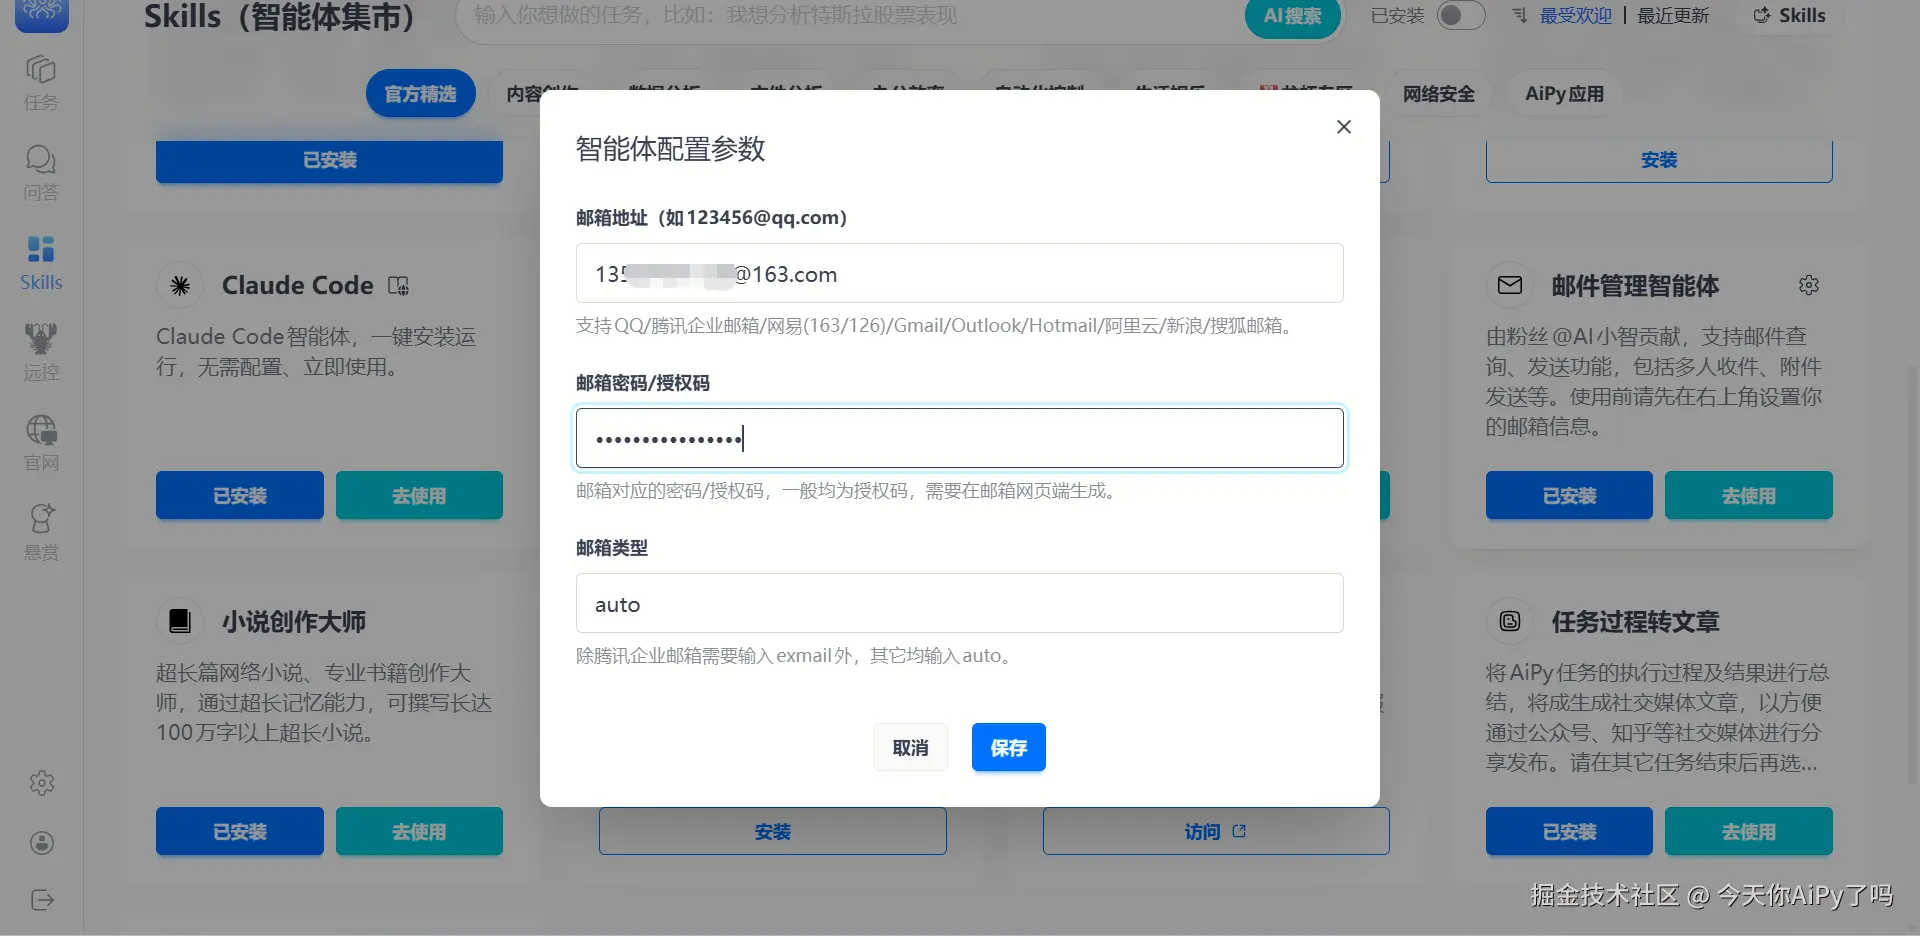Click the Skills button in the top-right corner
Screen dimensions: 1920x936
coord(1790,16)
